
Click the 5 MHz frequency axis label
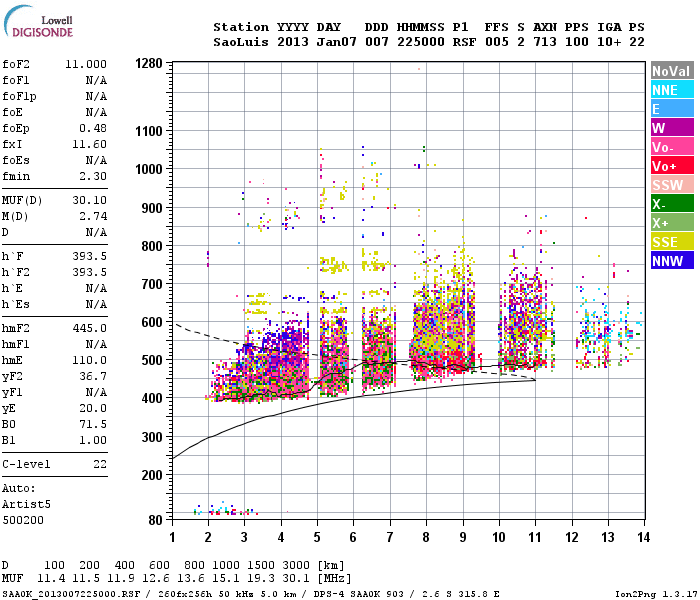pyautogui.click(x=317, y=537)
